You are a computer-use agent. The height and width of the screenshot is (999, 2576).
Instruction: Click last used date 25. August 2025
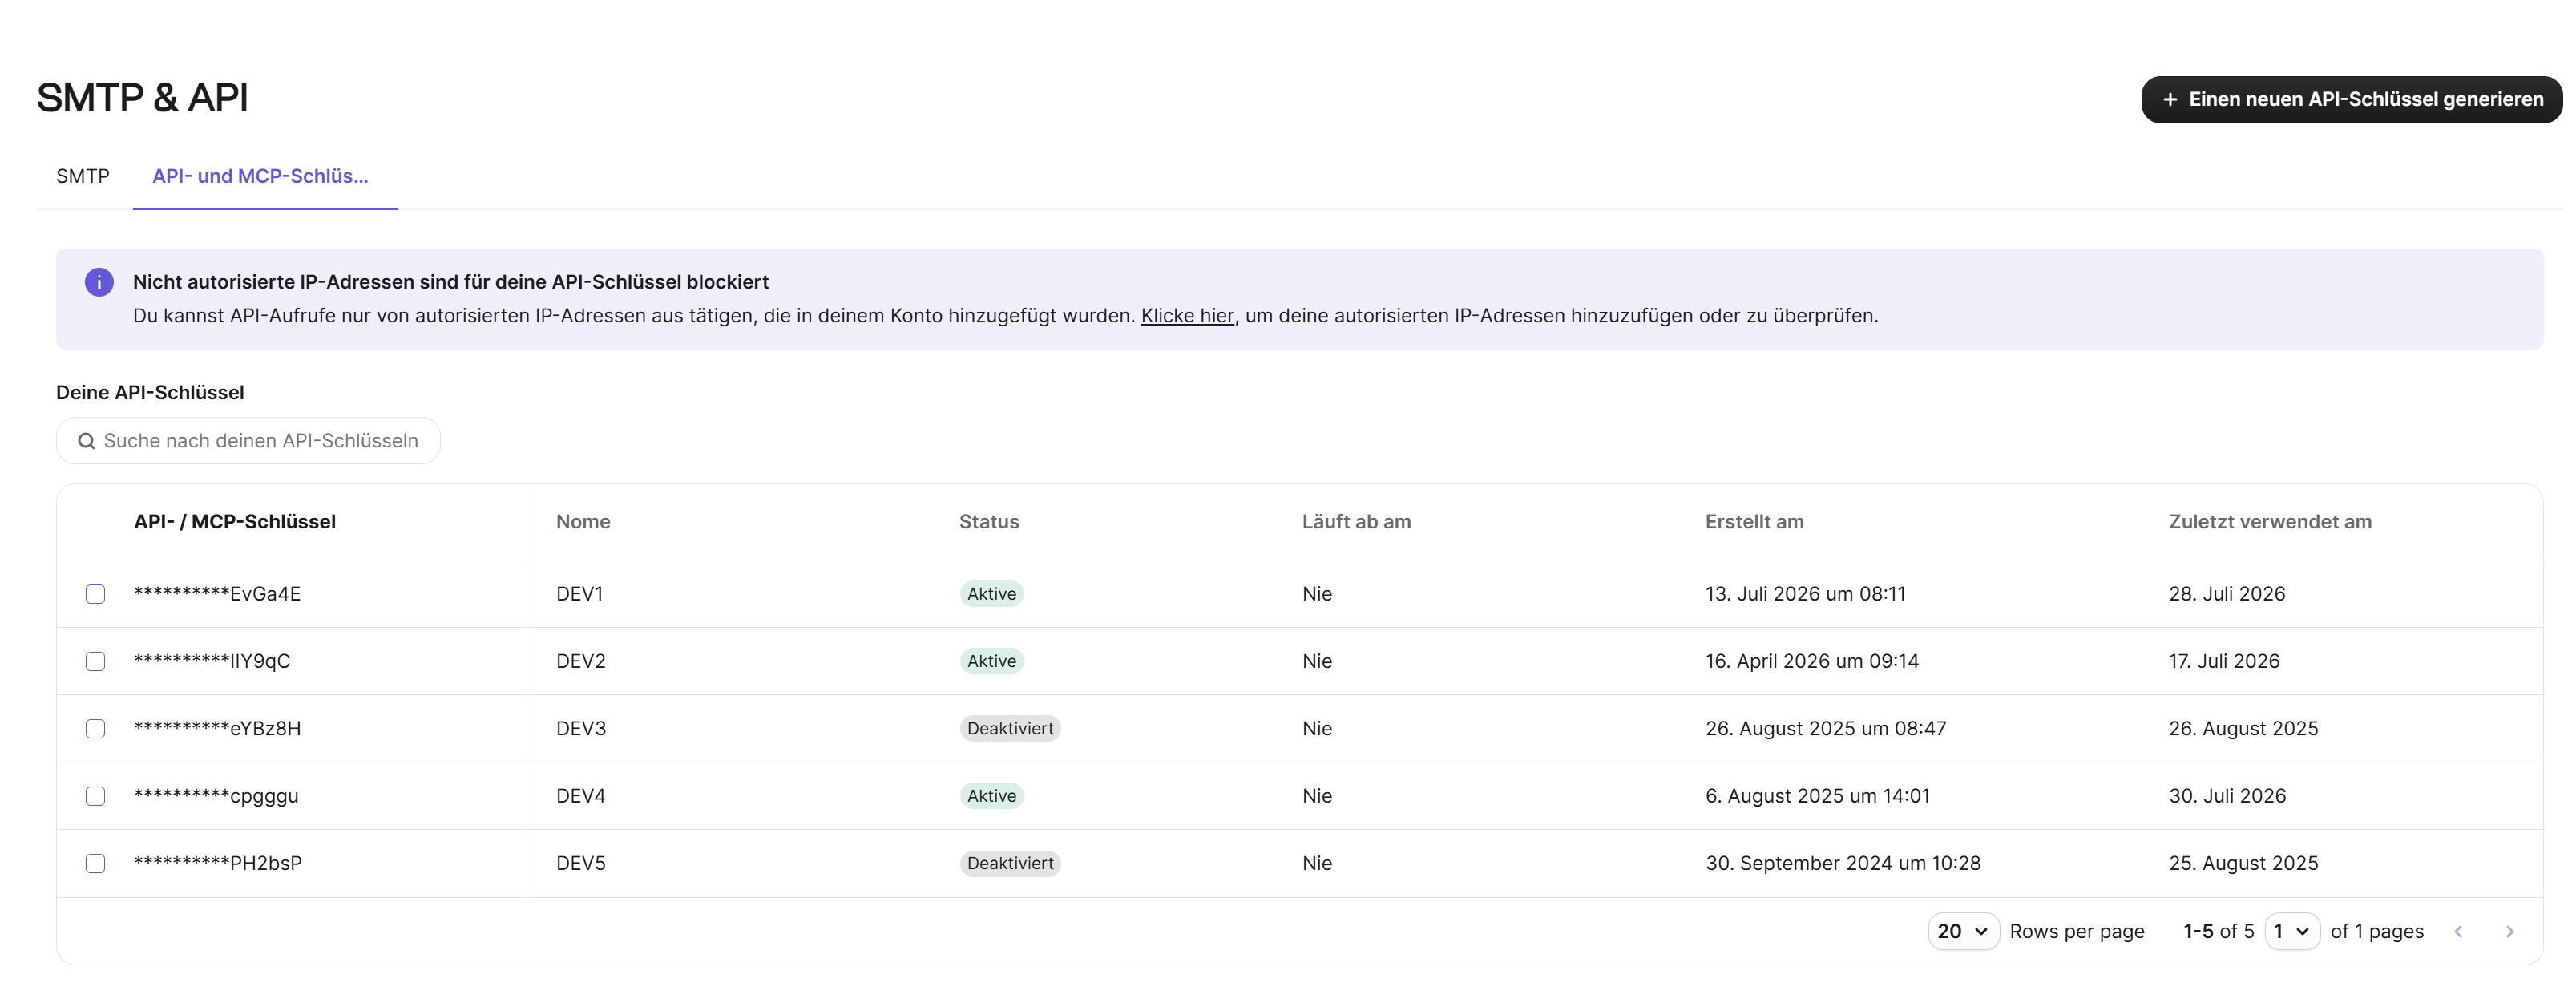tap(2243, 863)
